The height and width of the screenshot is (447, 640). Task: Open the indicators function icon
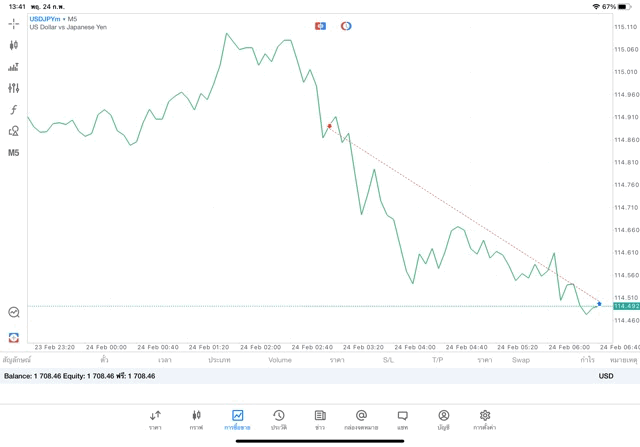14,110
